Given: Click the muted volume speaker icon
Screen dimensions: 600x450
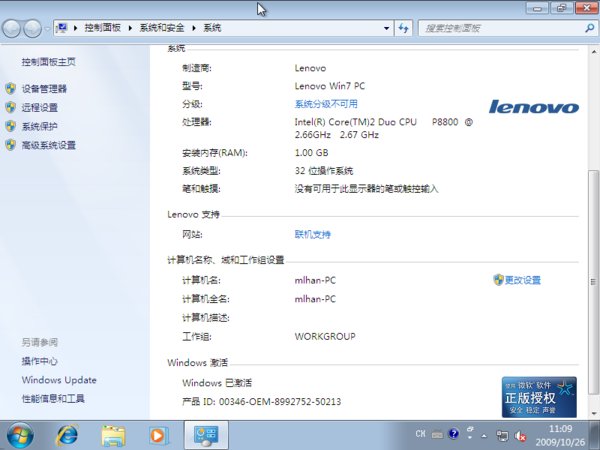Looking at the screenshot, I should click(520, 435).
